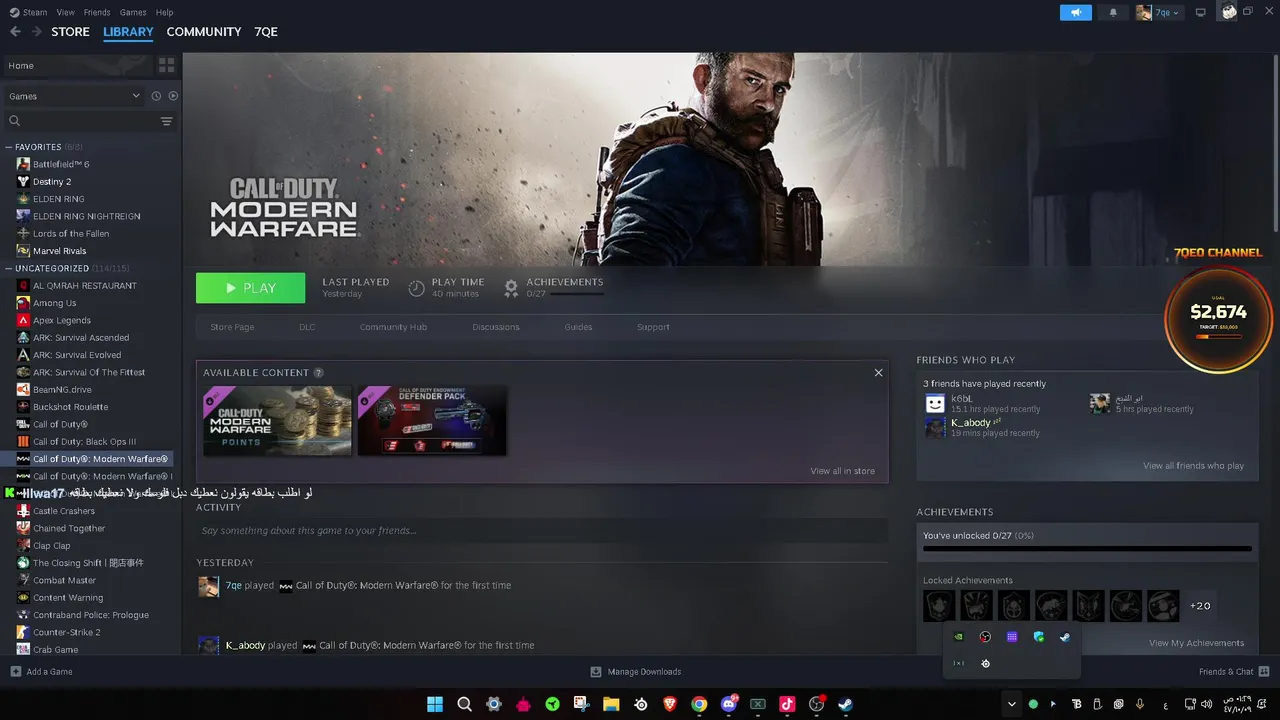This screenshot has width=1280, height=720.
Task: Switch to Steam taskbar icon
Action: tap(846, 704)
